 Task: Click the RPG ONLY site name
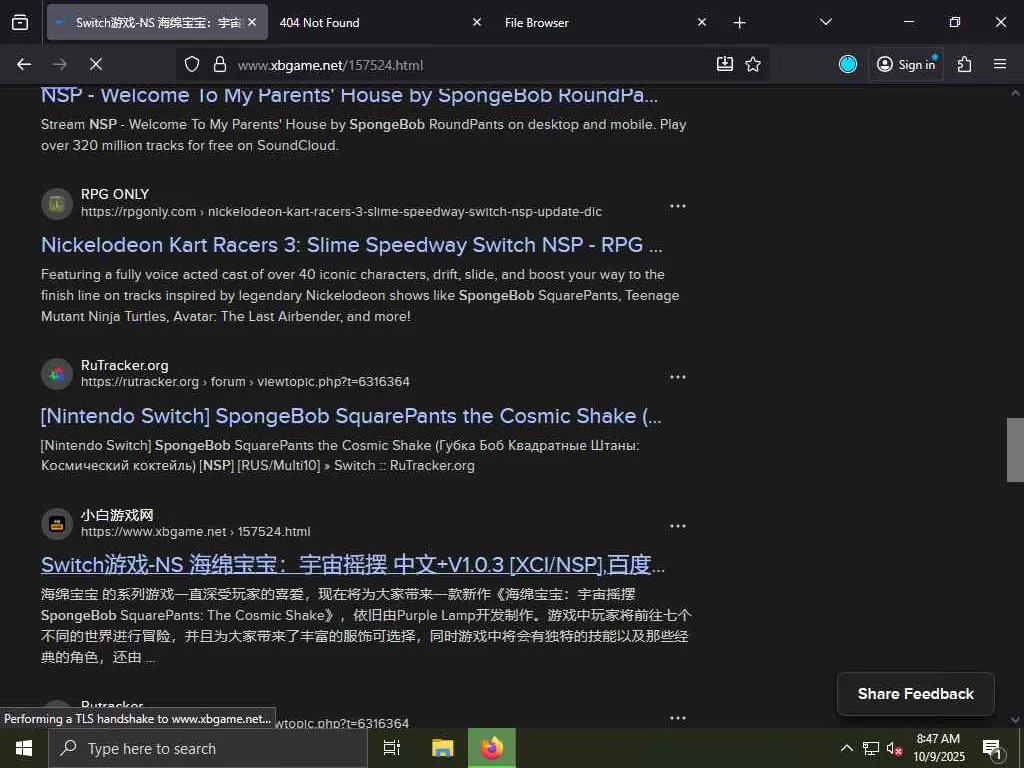click(115, 194)
